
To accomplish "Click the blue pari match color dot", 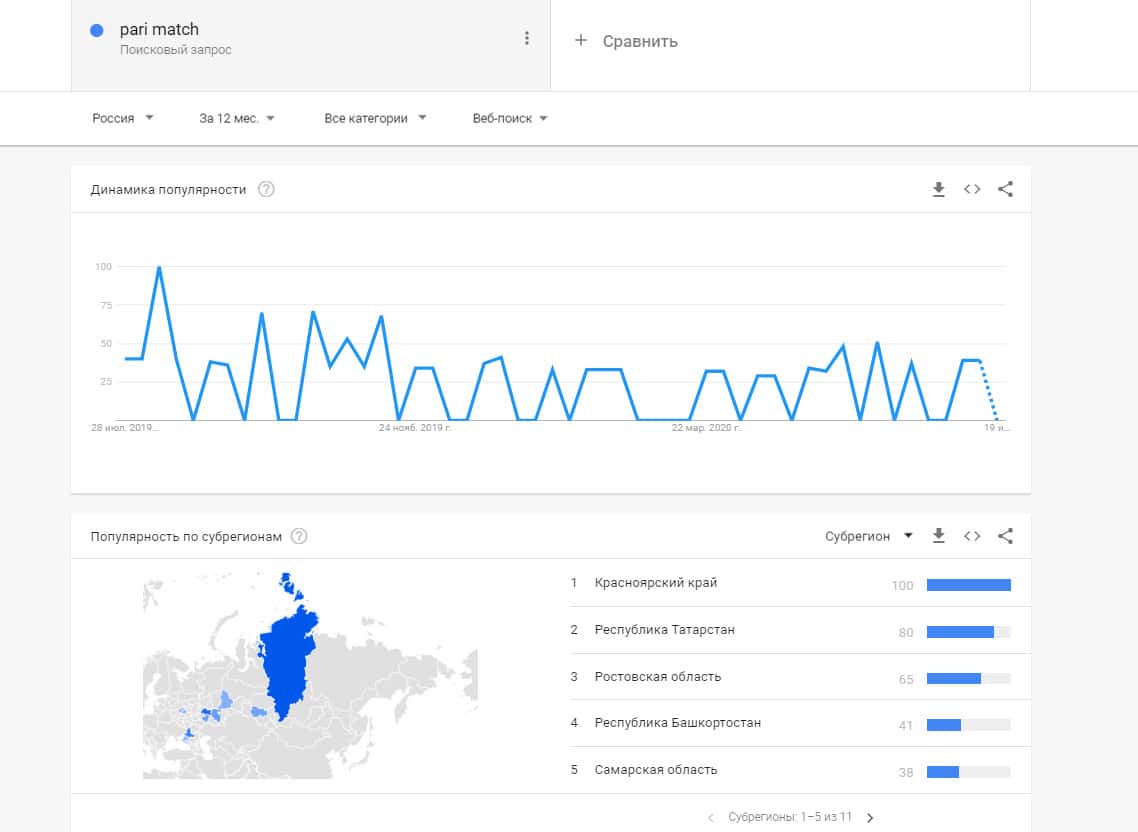I will tap(97, 30).
